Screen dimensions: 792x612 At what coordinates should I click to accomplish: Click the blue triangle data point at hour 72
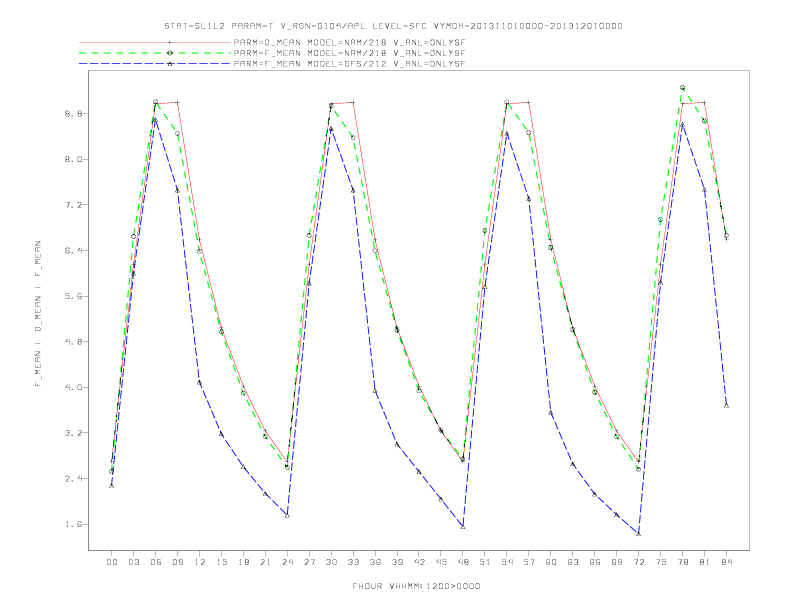click(638, 534)
